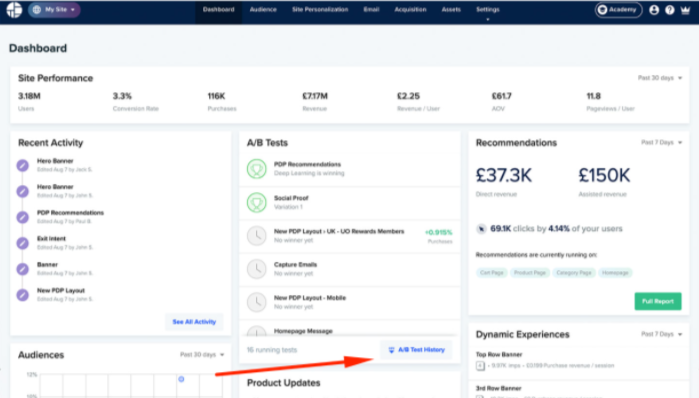Change Recommendations Past 7 Days range
This screenshot has width=699, height=398.
(662, 143)
